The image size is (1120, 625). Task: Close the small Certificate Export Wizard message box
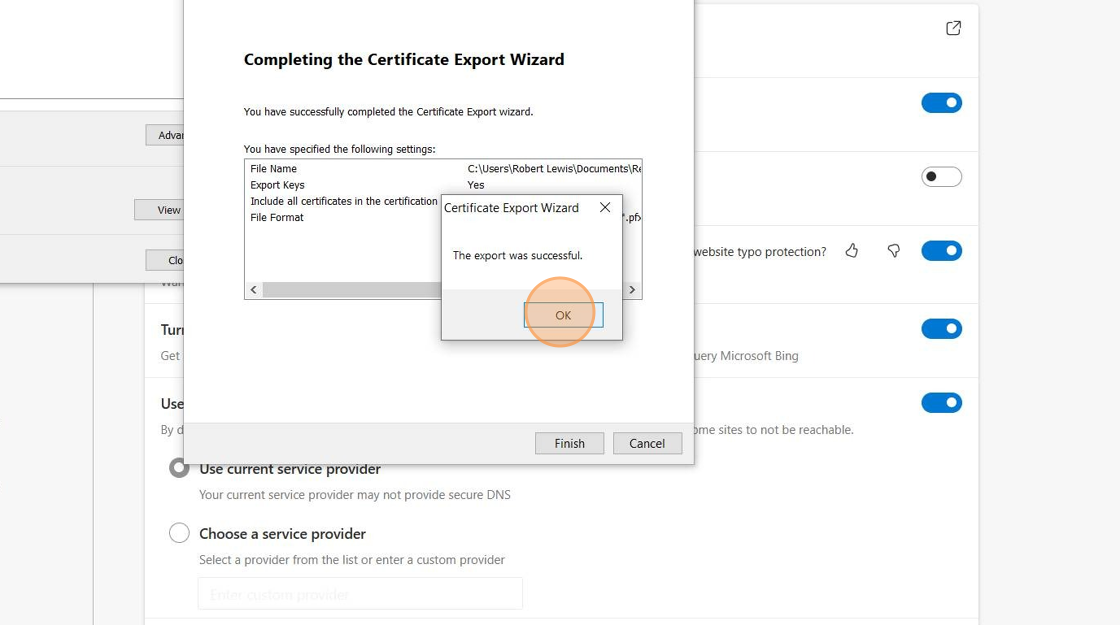pyautogui.click(x=605, y=208)
